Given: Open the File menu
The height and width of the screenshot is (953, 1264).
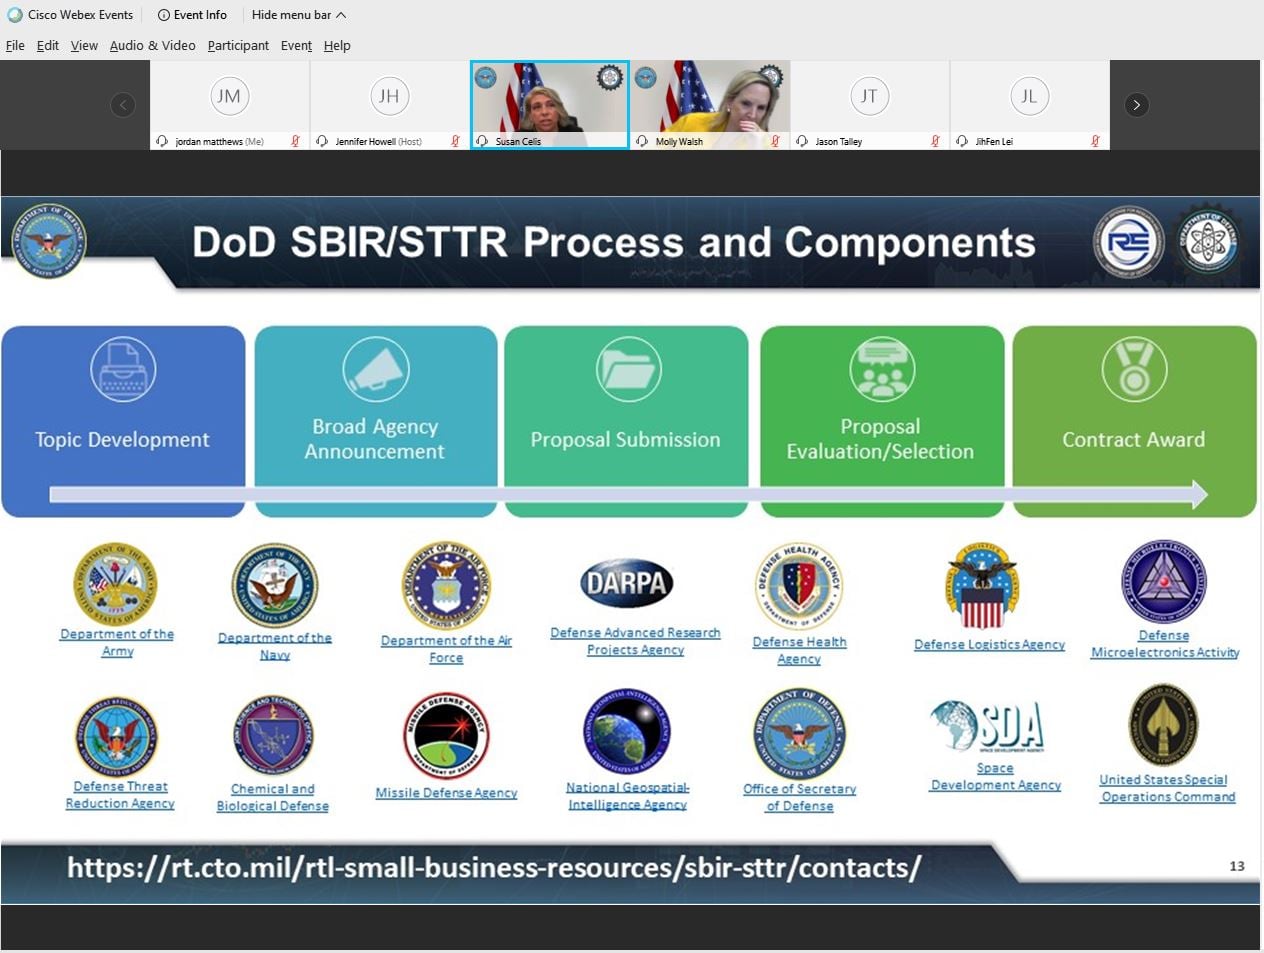Looking at the screenshot, I should tap(15, 45).
